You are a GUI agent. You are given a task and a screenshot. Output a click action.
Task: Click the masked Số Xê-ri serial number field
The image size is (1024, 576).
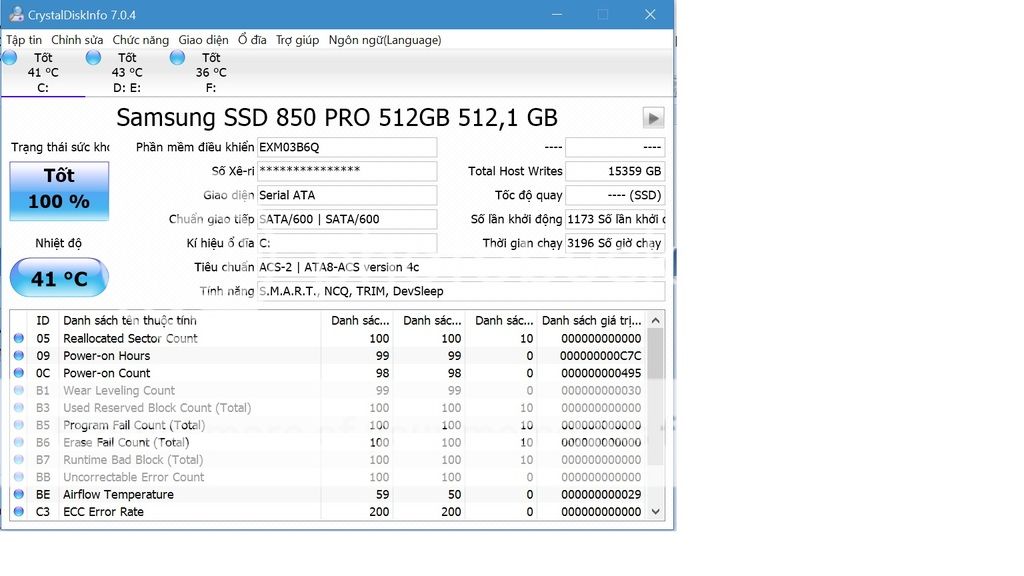[x=347, y=170]
